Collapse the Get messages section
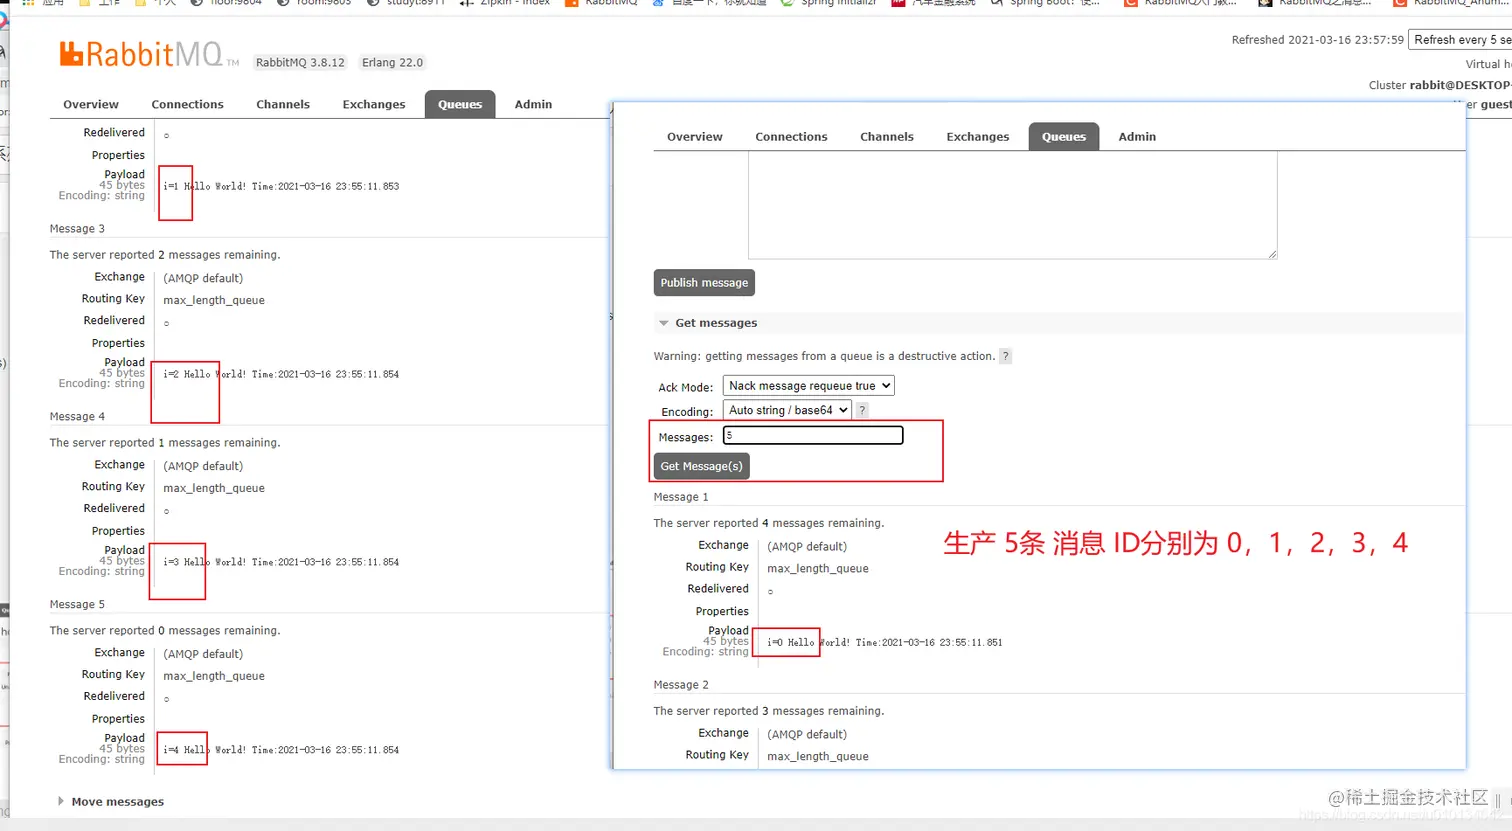 click(716, 323)
